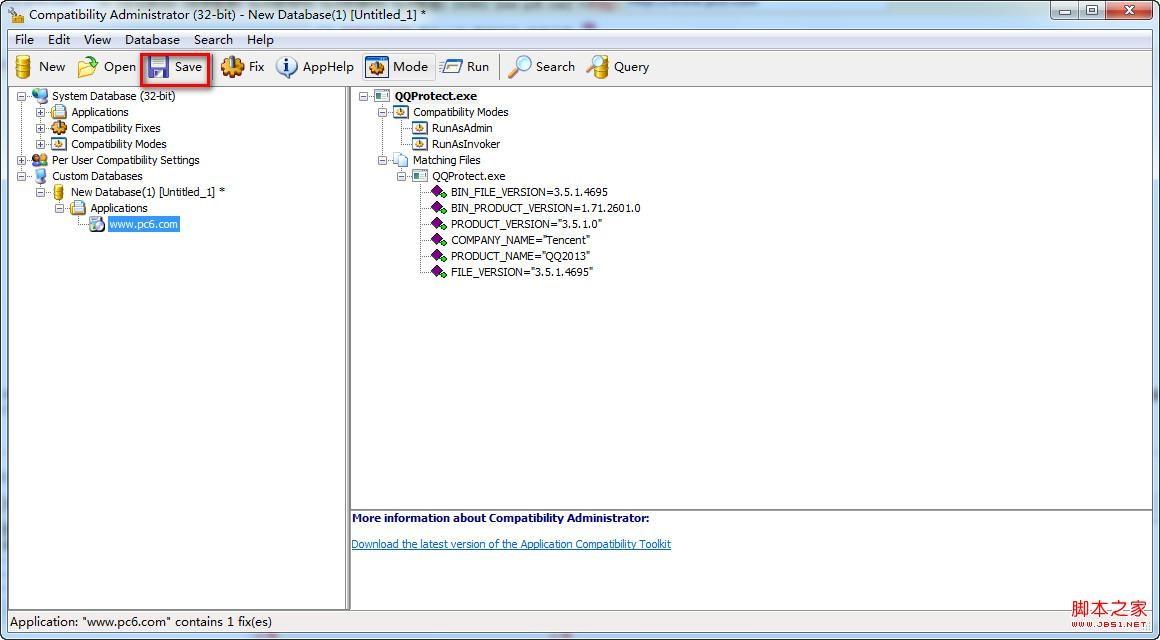This screenshot has width=1160, height=640.
Task: Collapse the System Database (32-bit) node
Action: tap(21, 96)
